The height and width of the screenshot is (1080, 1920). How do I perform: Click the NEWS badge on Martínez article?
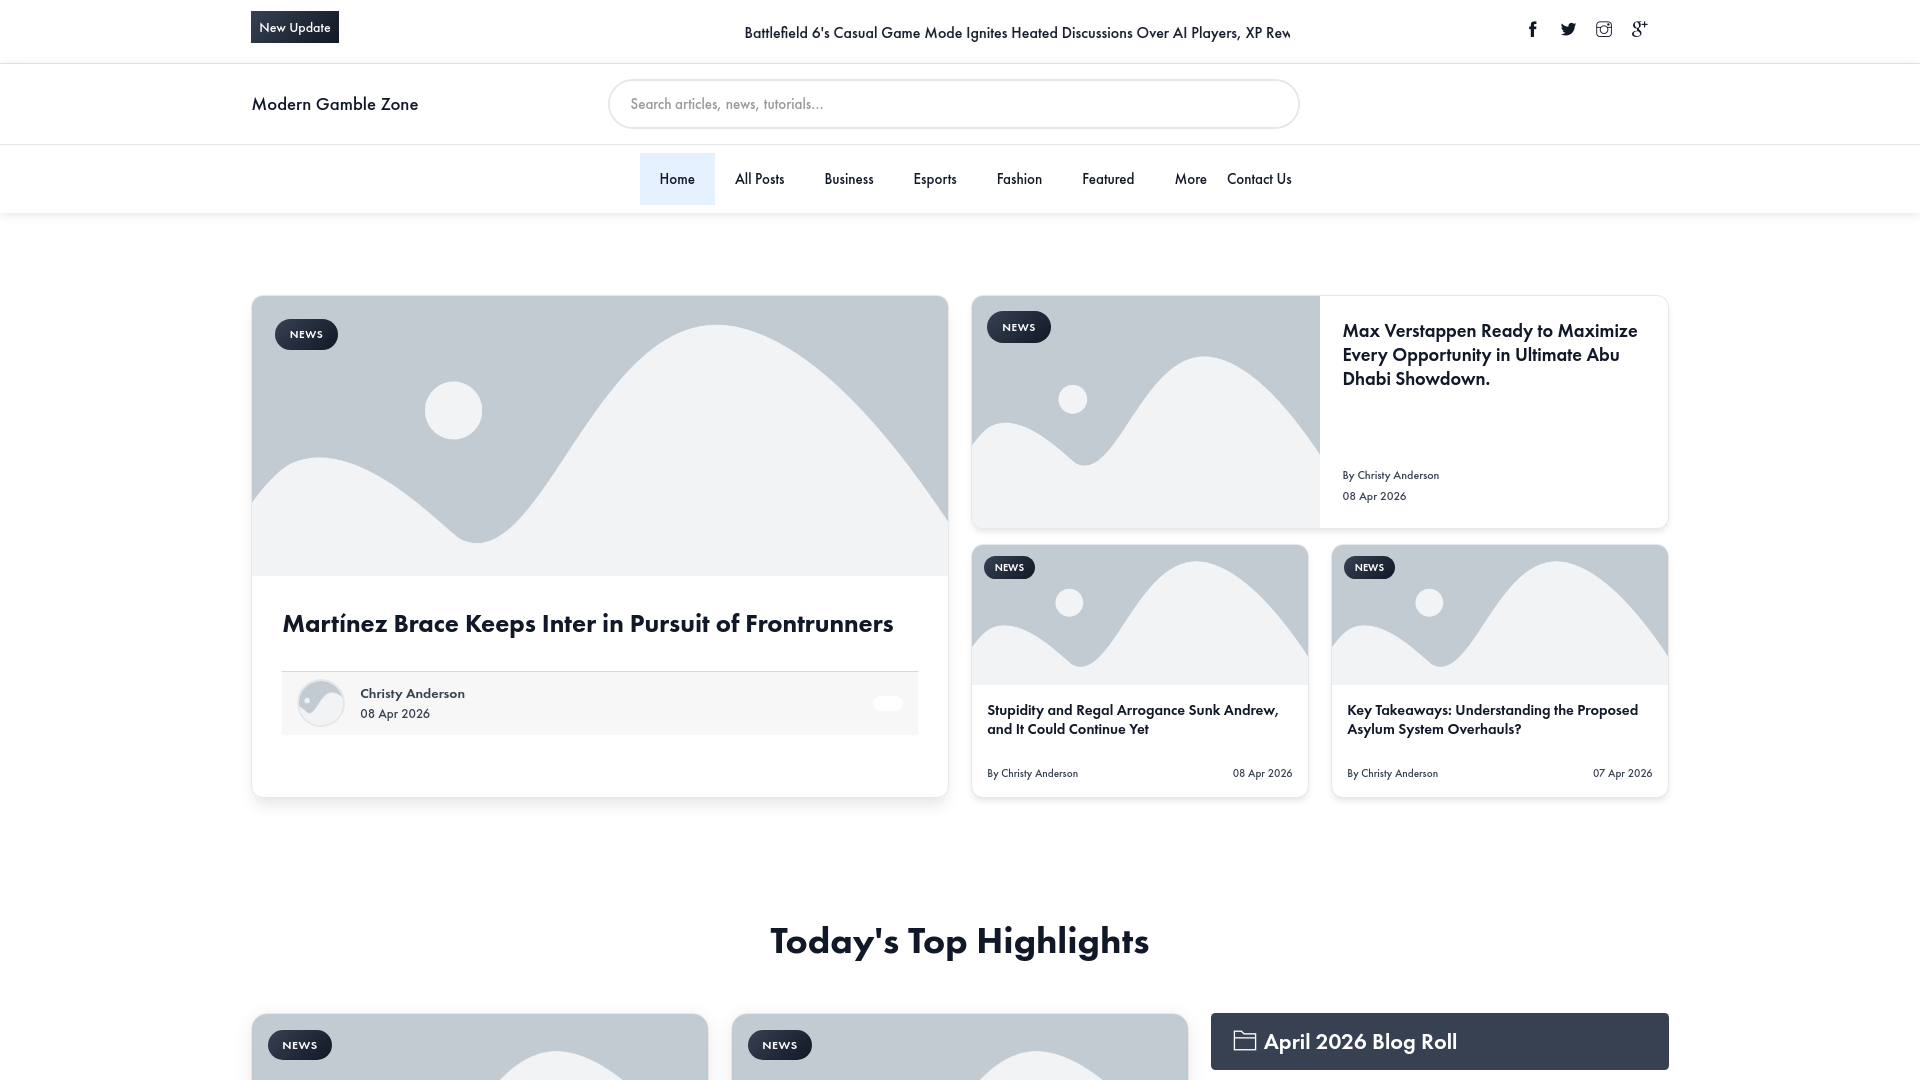click(x=306, y=334)
